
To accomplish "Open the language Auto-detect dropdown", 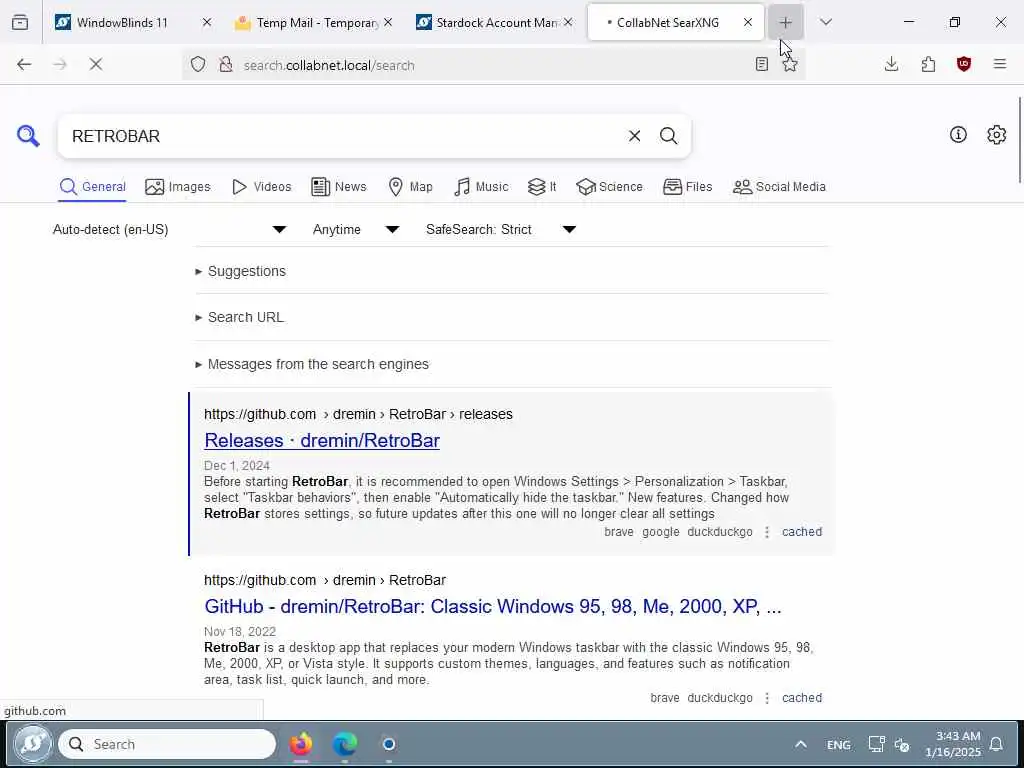I will coord(170,229).
